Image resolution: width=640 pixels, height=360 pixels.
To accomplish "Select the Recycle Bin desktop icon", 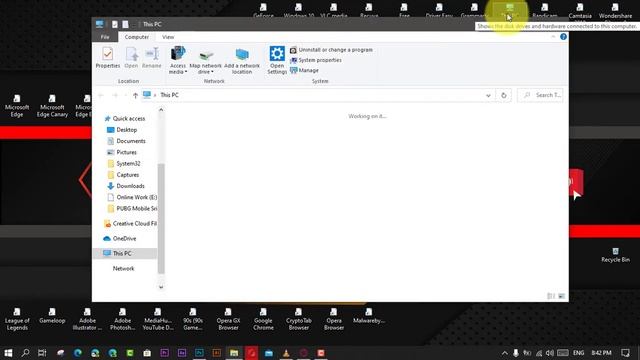I will tap(615, 255).
